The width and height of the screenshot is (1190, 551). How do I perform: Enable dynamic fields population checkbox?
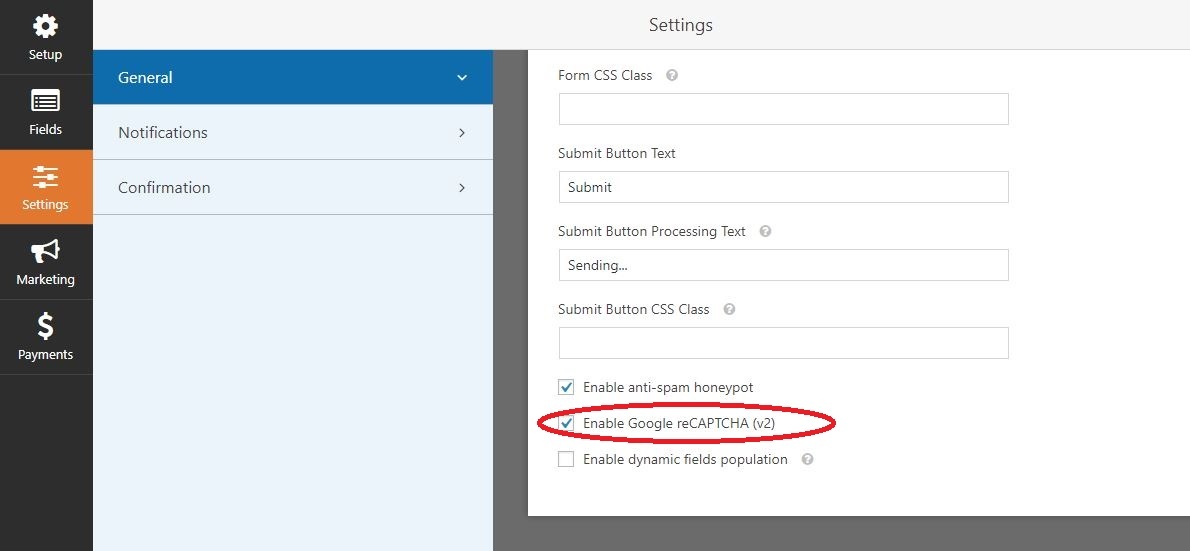[x=566, y=460]
